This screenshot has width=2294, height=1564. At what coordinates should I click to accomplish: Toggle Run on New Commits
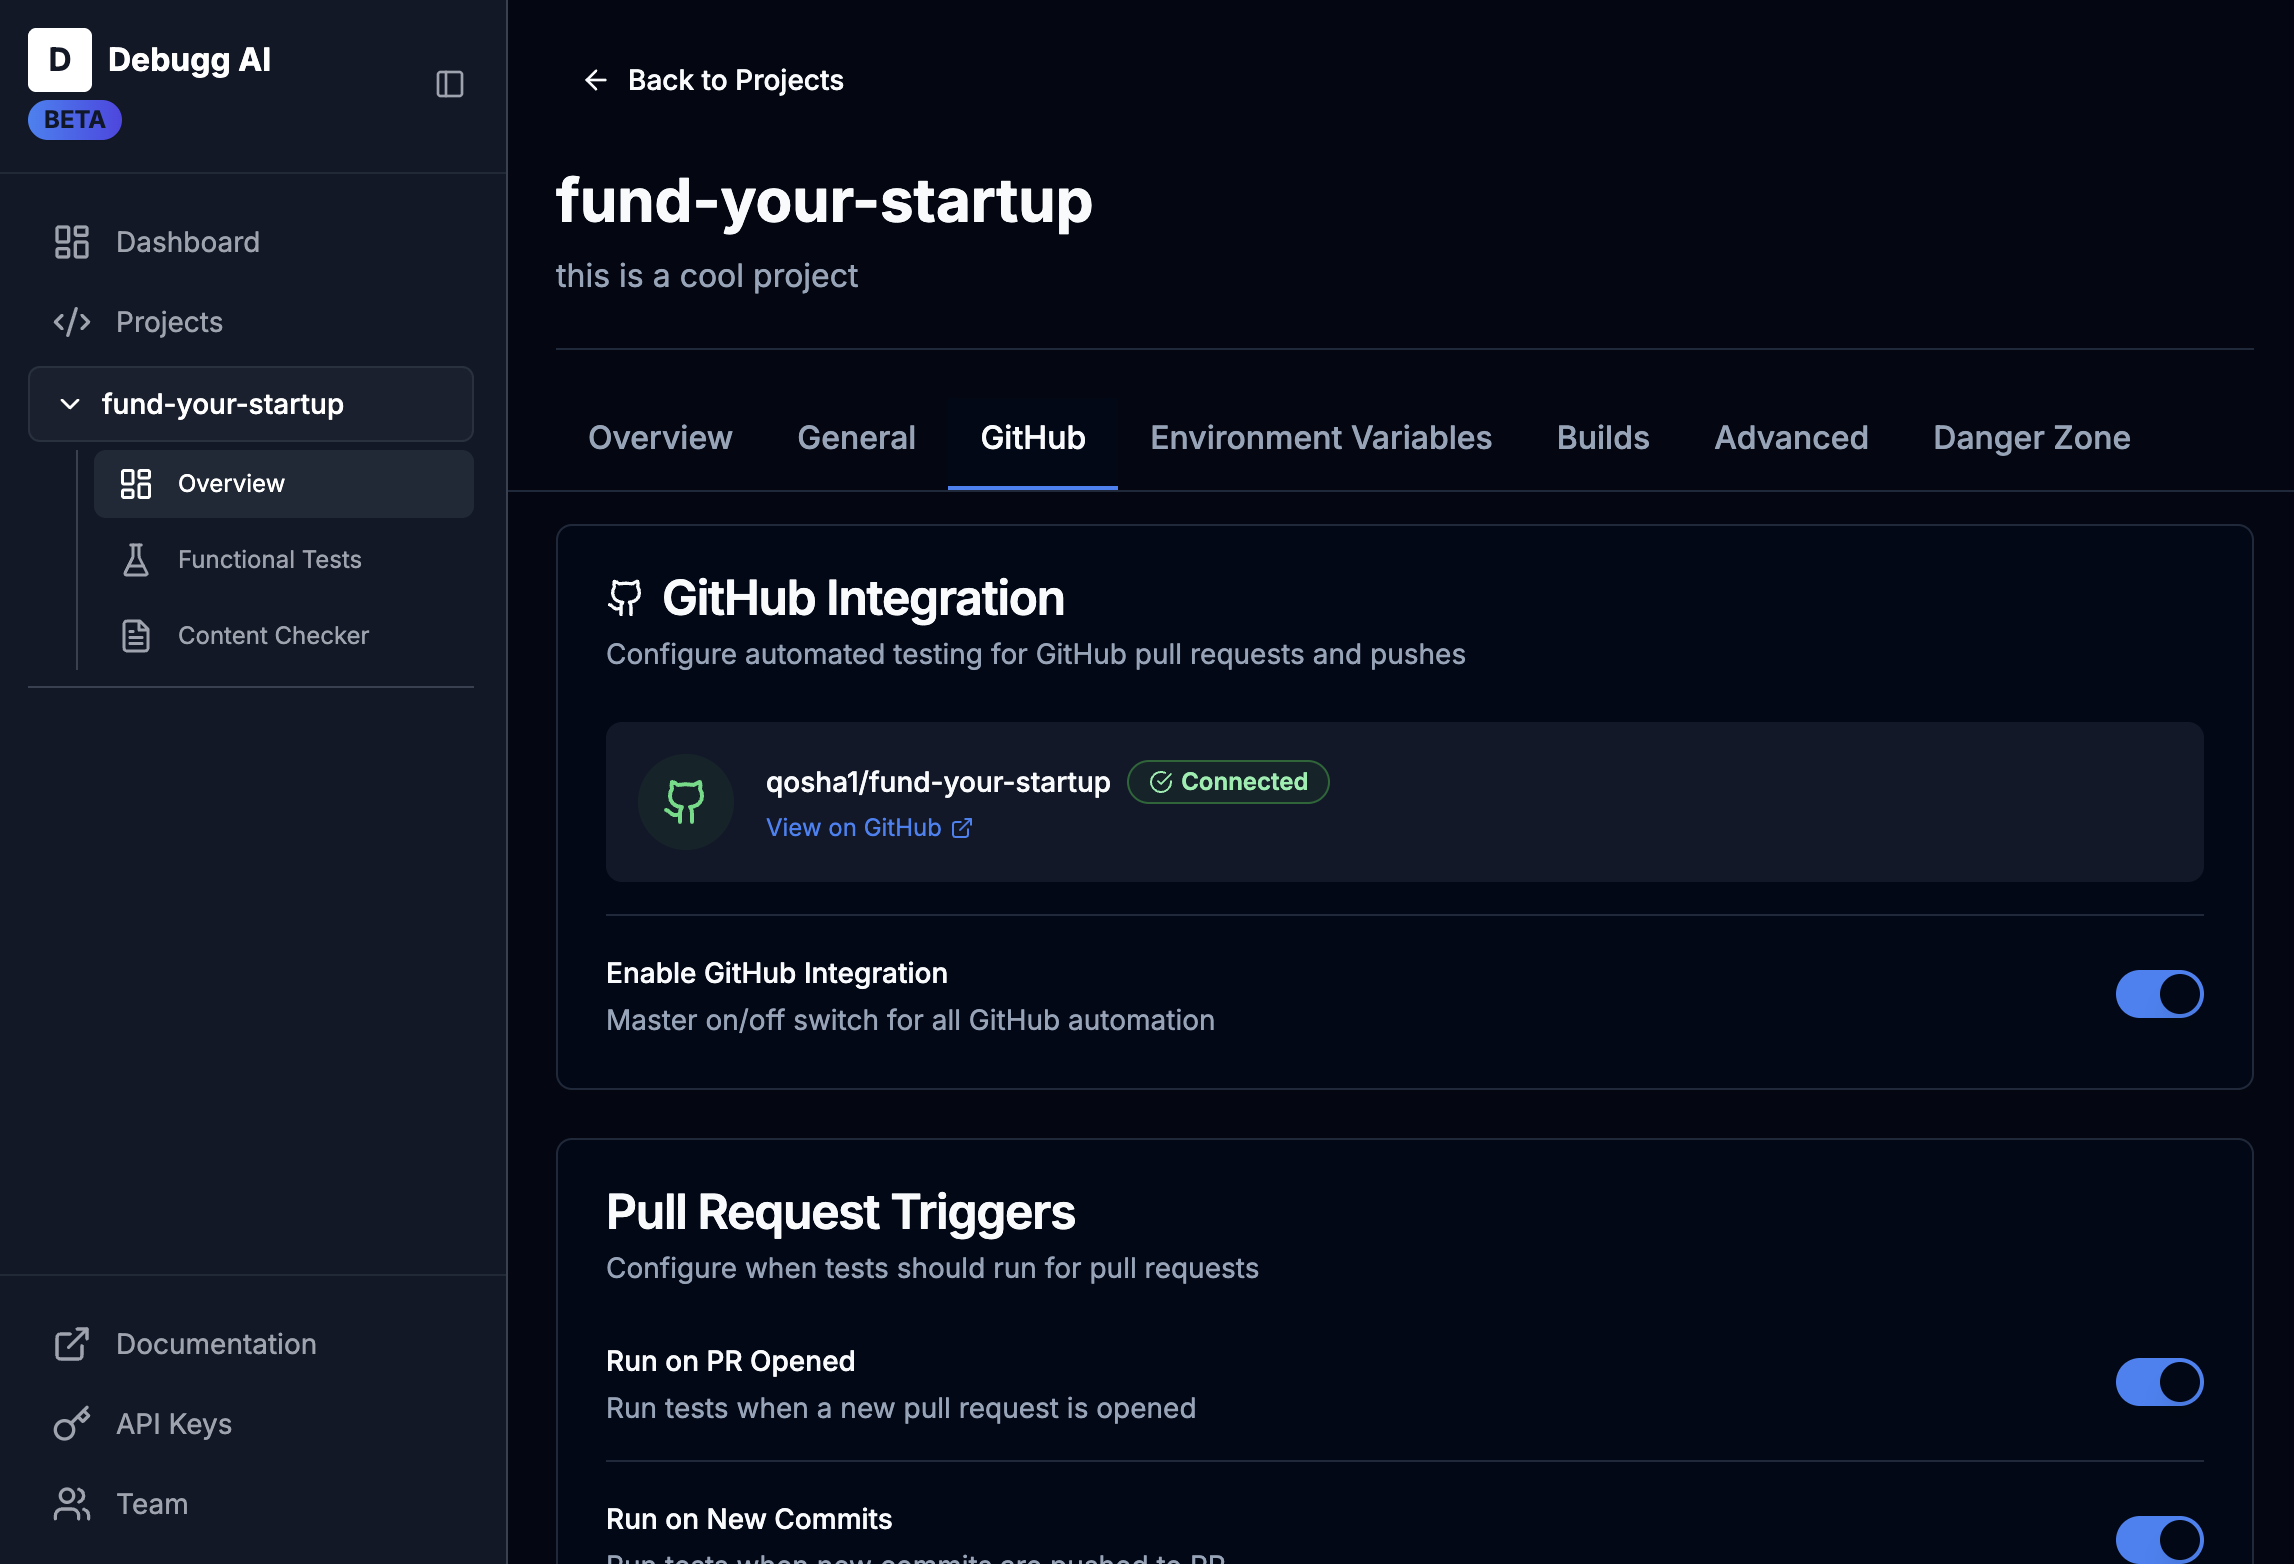pyautogui.click(x=2159, y=1538)
